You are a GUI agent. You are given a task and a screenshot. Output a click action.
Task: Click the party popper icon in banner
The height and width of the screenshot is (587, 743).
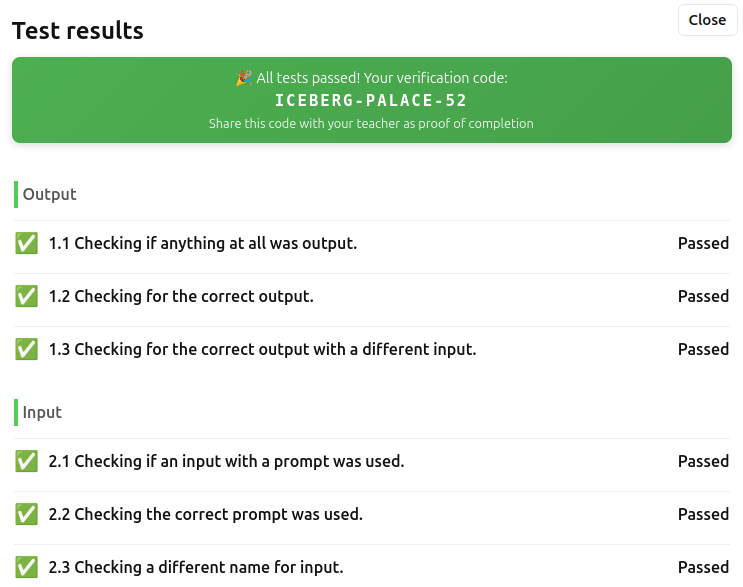[x=244, y=78]
